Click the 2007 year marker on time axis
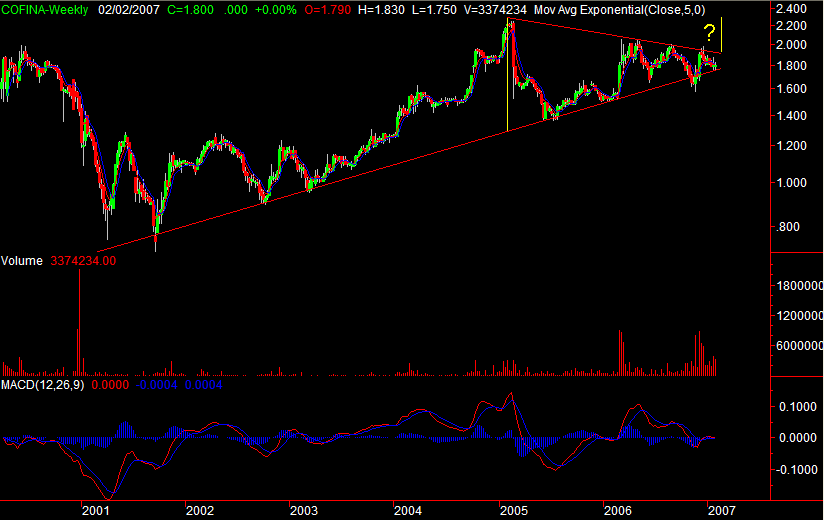 [721, 510]
